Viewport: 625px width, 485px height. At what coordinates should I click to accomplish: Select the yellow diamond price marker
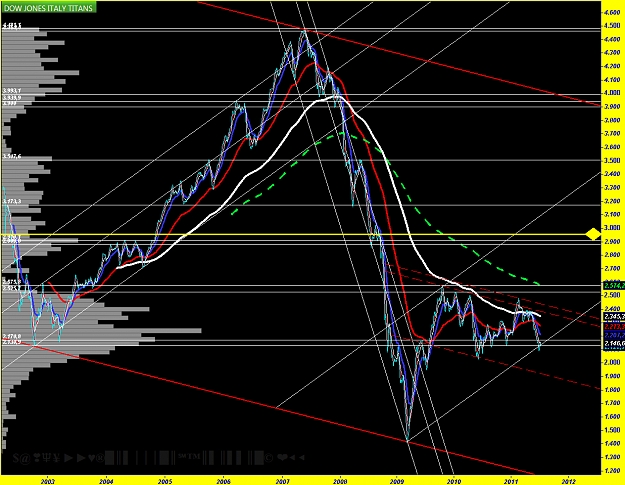point(593,234)
